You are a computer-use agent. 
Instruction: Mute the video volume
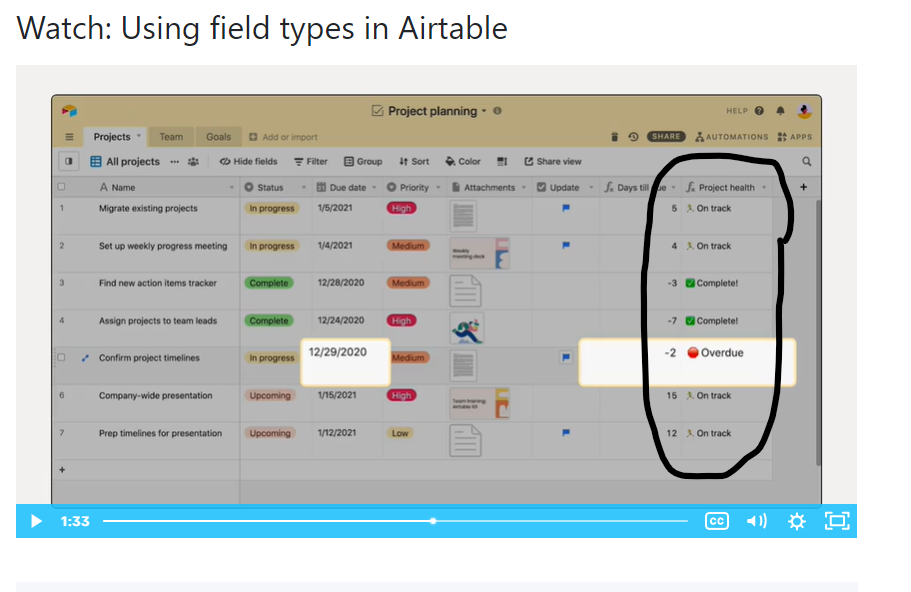pos(756,521)
